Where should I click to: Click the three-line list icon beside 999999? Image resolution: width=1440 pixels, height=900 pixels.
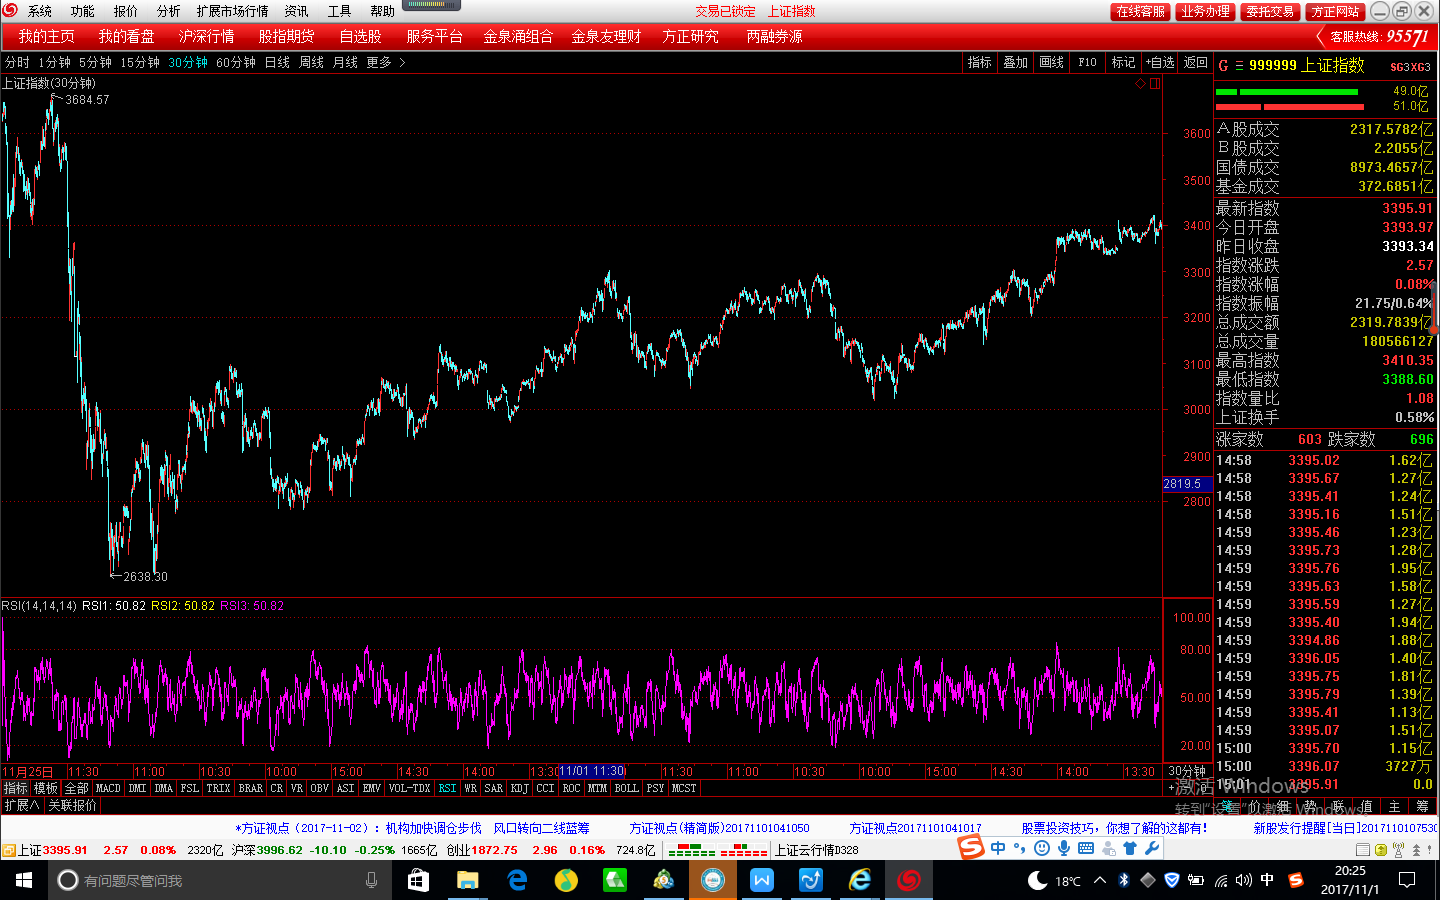[x=1239, y=66]
